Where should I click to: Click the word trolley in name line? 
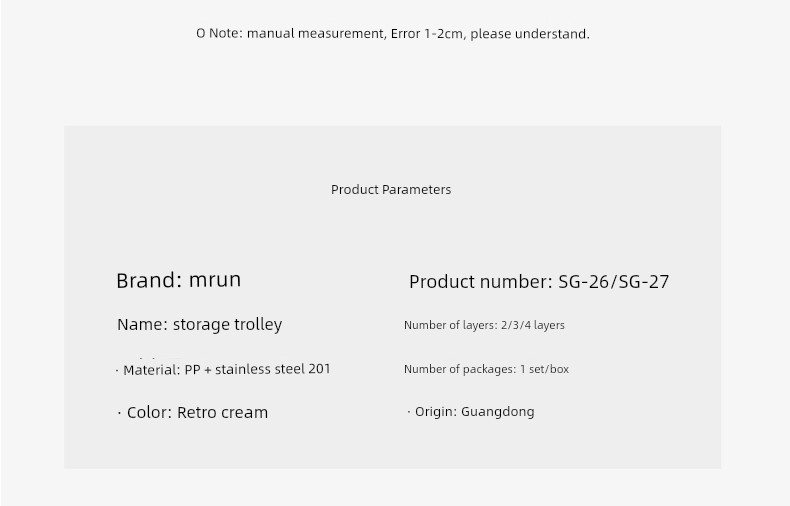(259, 324)
